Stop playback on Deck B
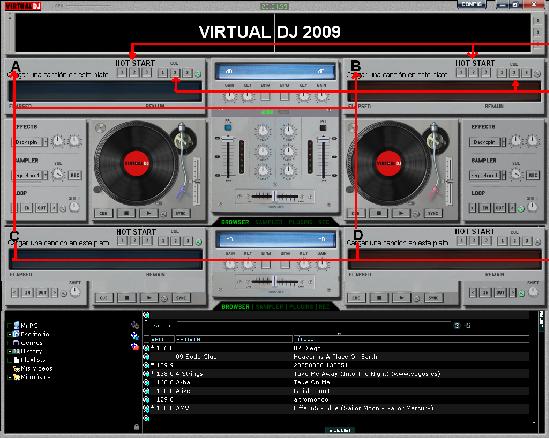Viewport: 549px width, 439px height. [378, 213]
